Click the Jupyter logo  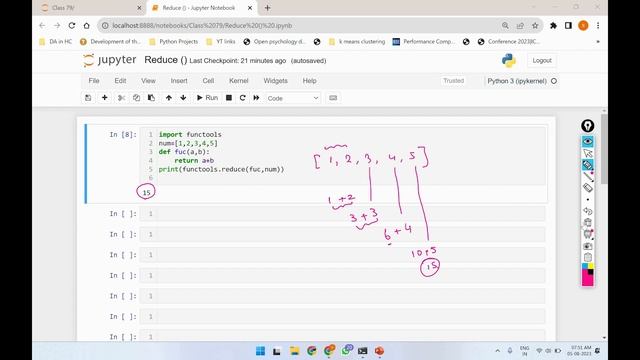point(109,60)
